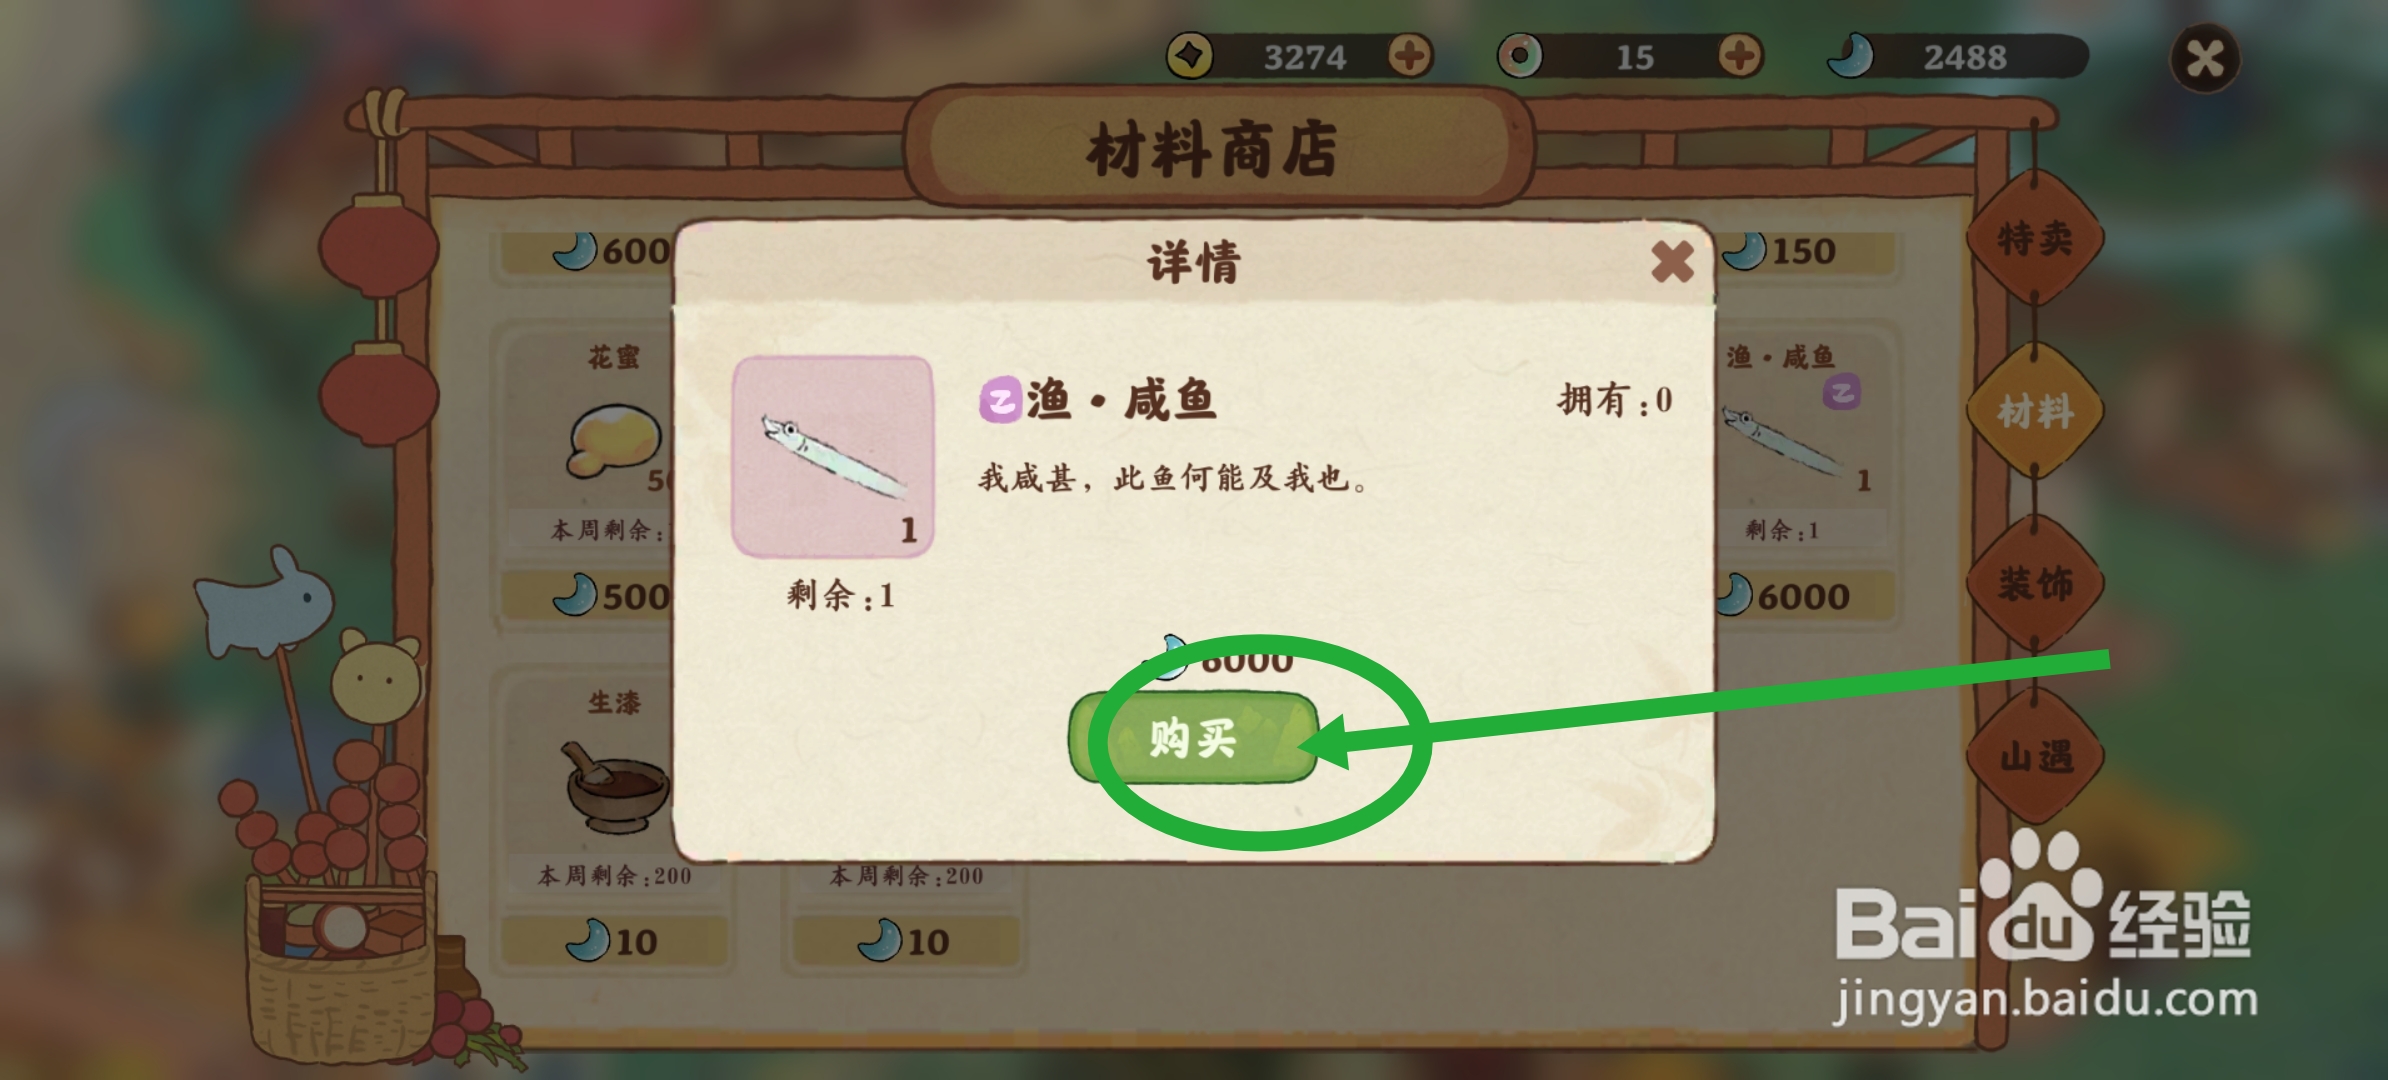Screen dimensions: 2388x1080
Task: Open the 山遇 tab
Action: point(2035,757)
